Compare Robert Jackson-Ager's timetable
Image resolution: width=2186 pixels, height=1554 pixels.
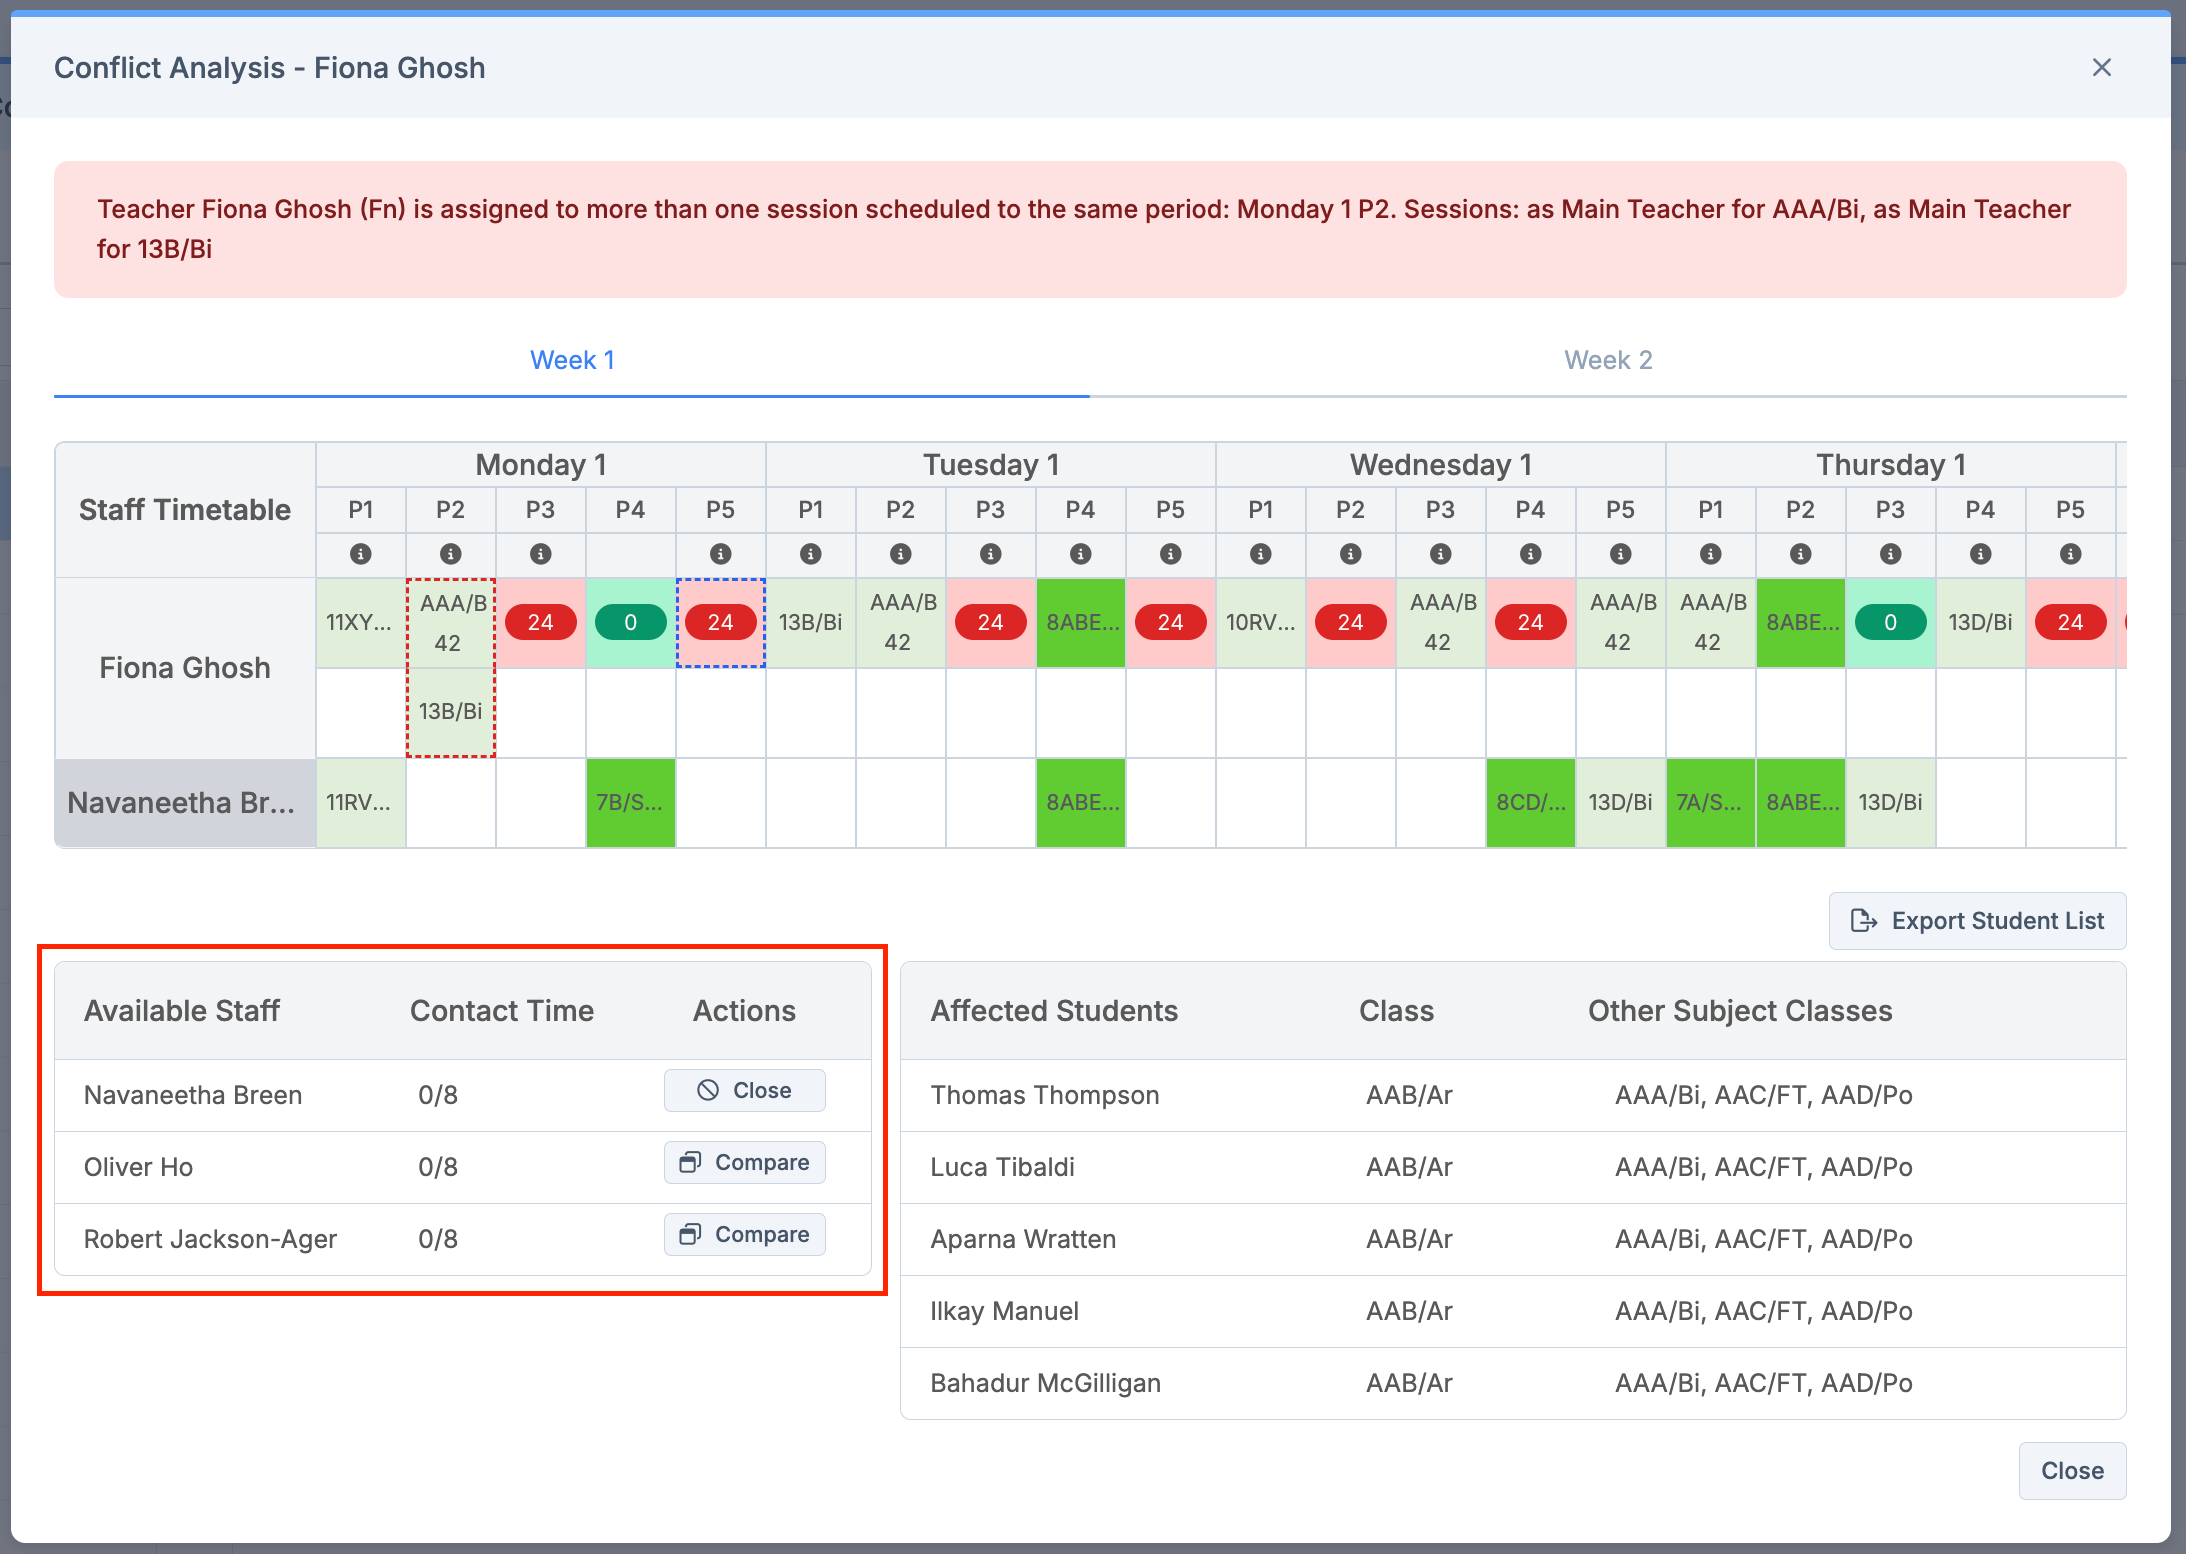pos(744,1235)
